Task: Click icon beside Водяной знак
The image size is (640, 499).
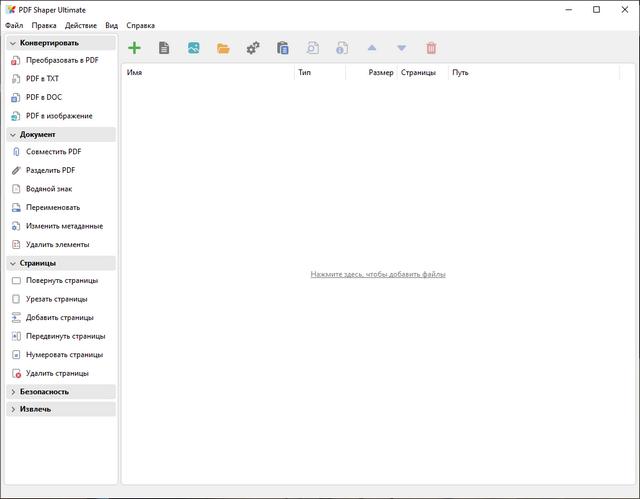Action: (16, 189)
